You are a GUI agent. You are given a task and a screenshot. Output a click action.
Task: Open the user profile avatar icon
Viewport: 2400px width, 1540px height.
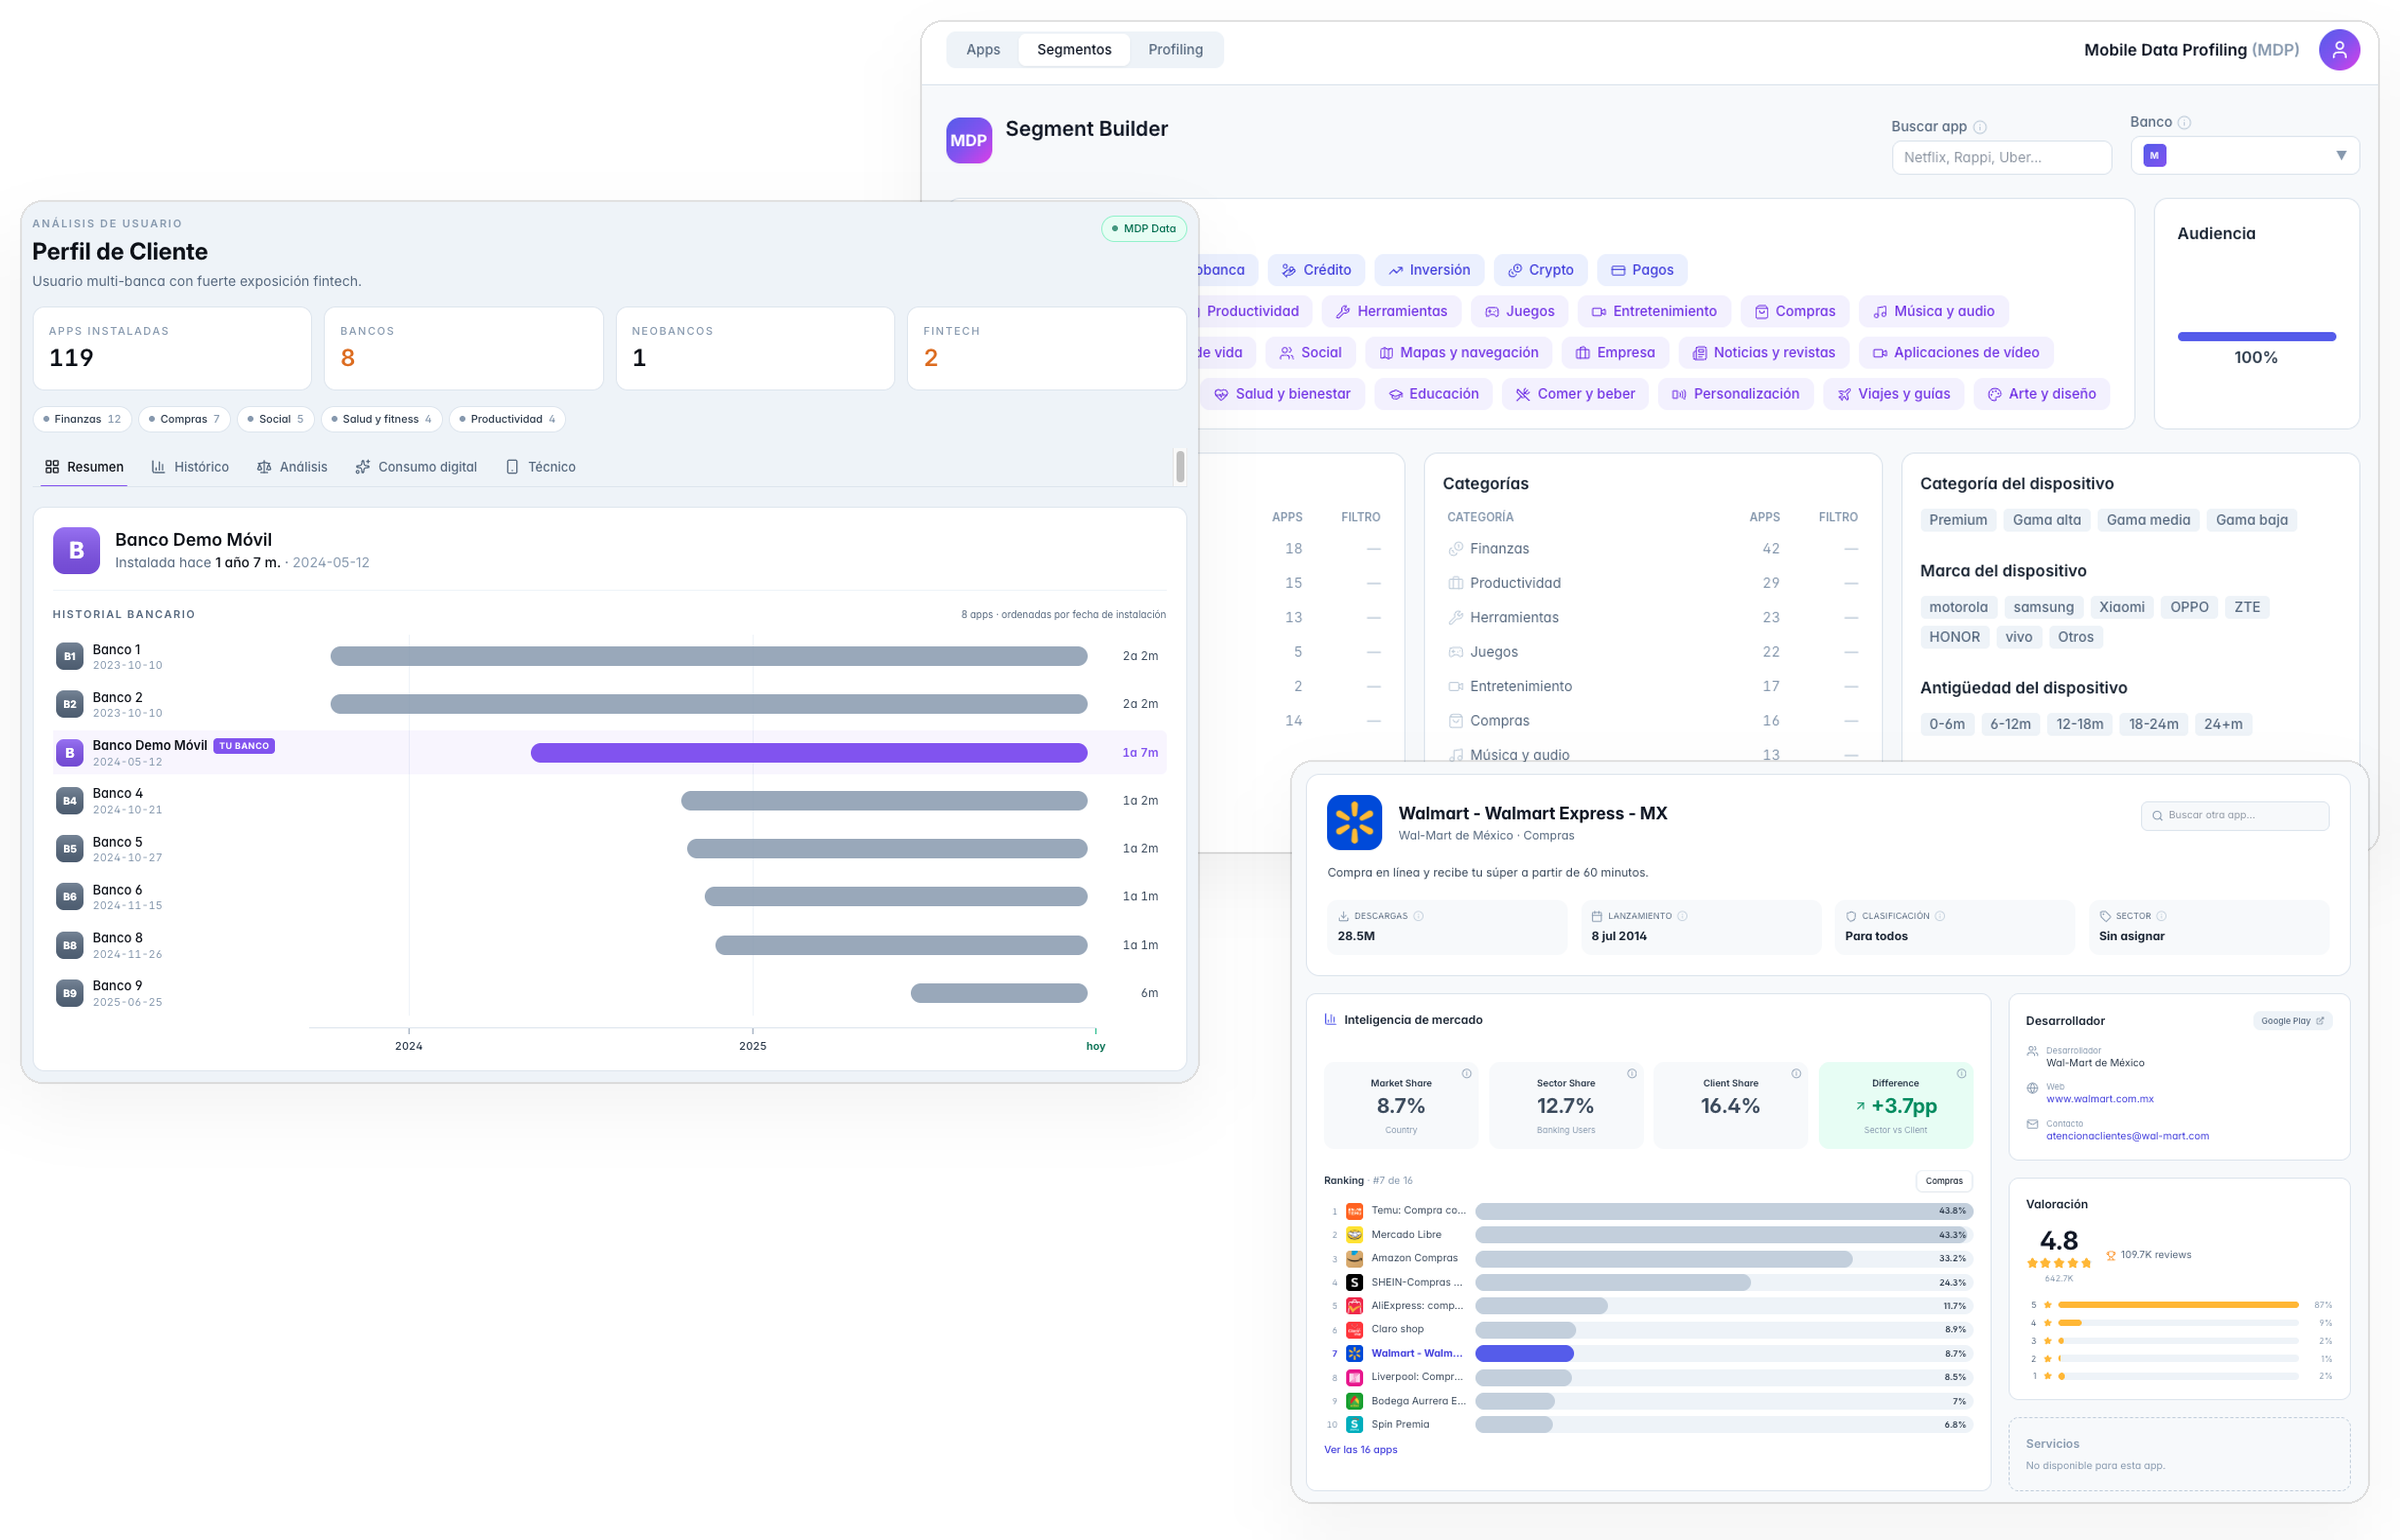point(2339,50)
